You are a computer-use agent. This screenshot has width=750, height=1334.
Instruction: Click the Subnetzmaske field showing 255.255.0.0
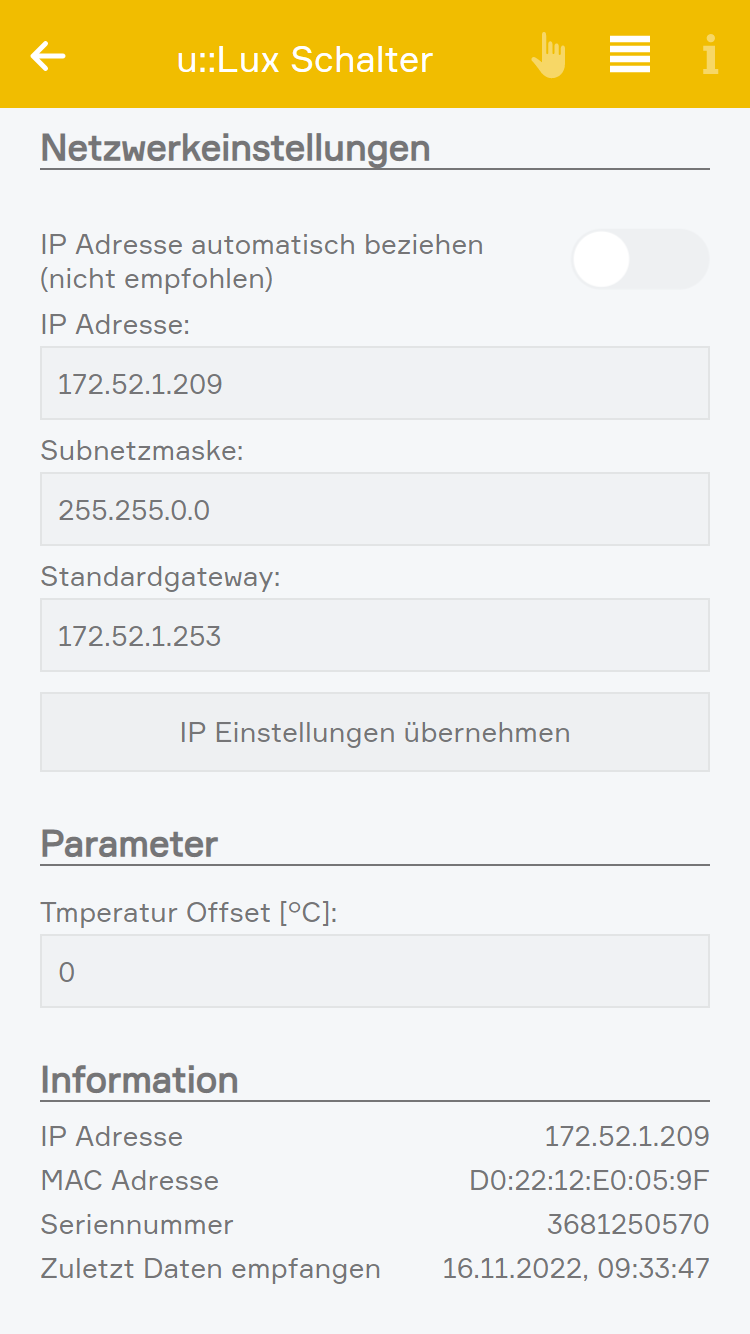coord(375,509)
